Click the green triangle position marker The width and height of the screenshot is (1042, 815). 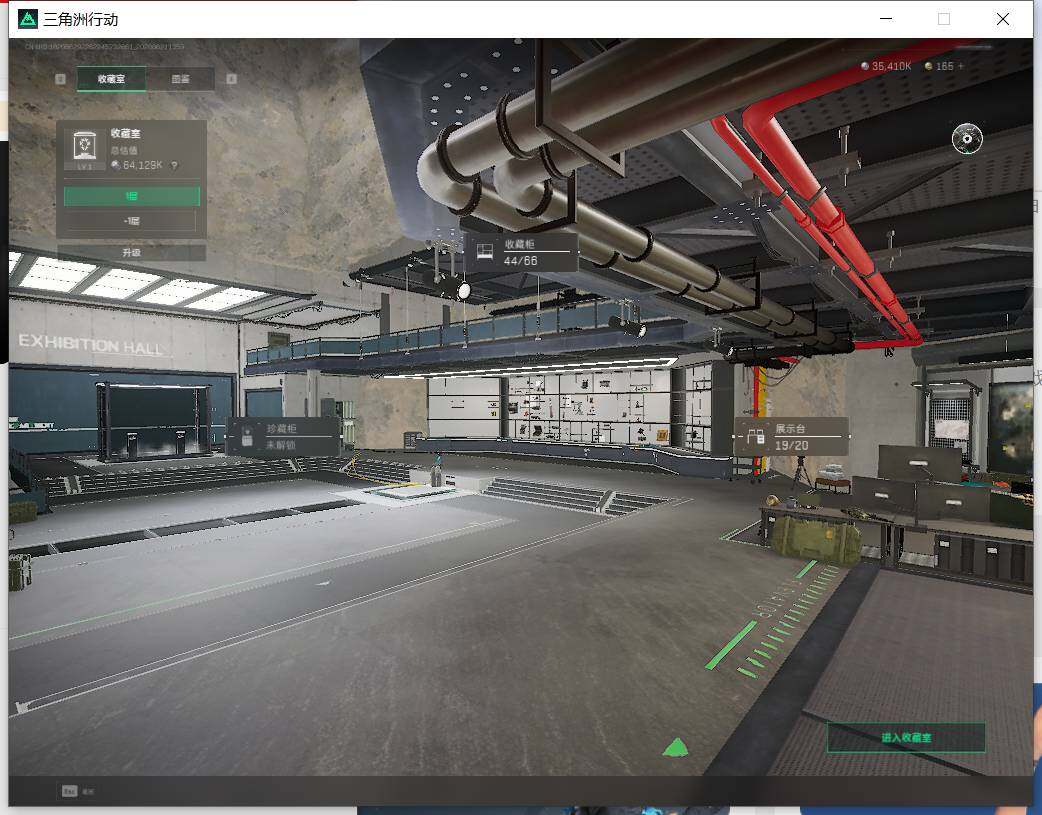[676, 748]
